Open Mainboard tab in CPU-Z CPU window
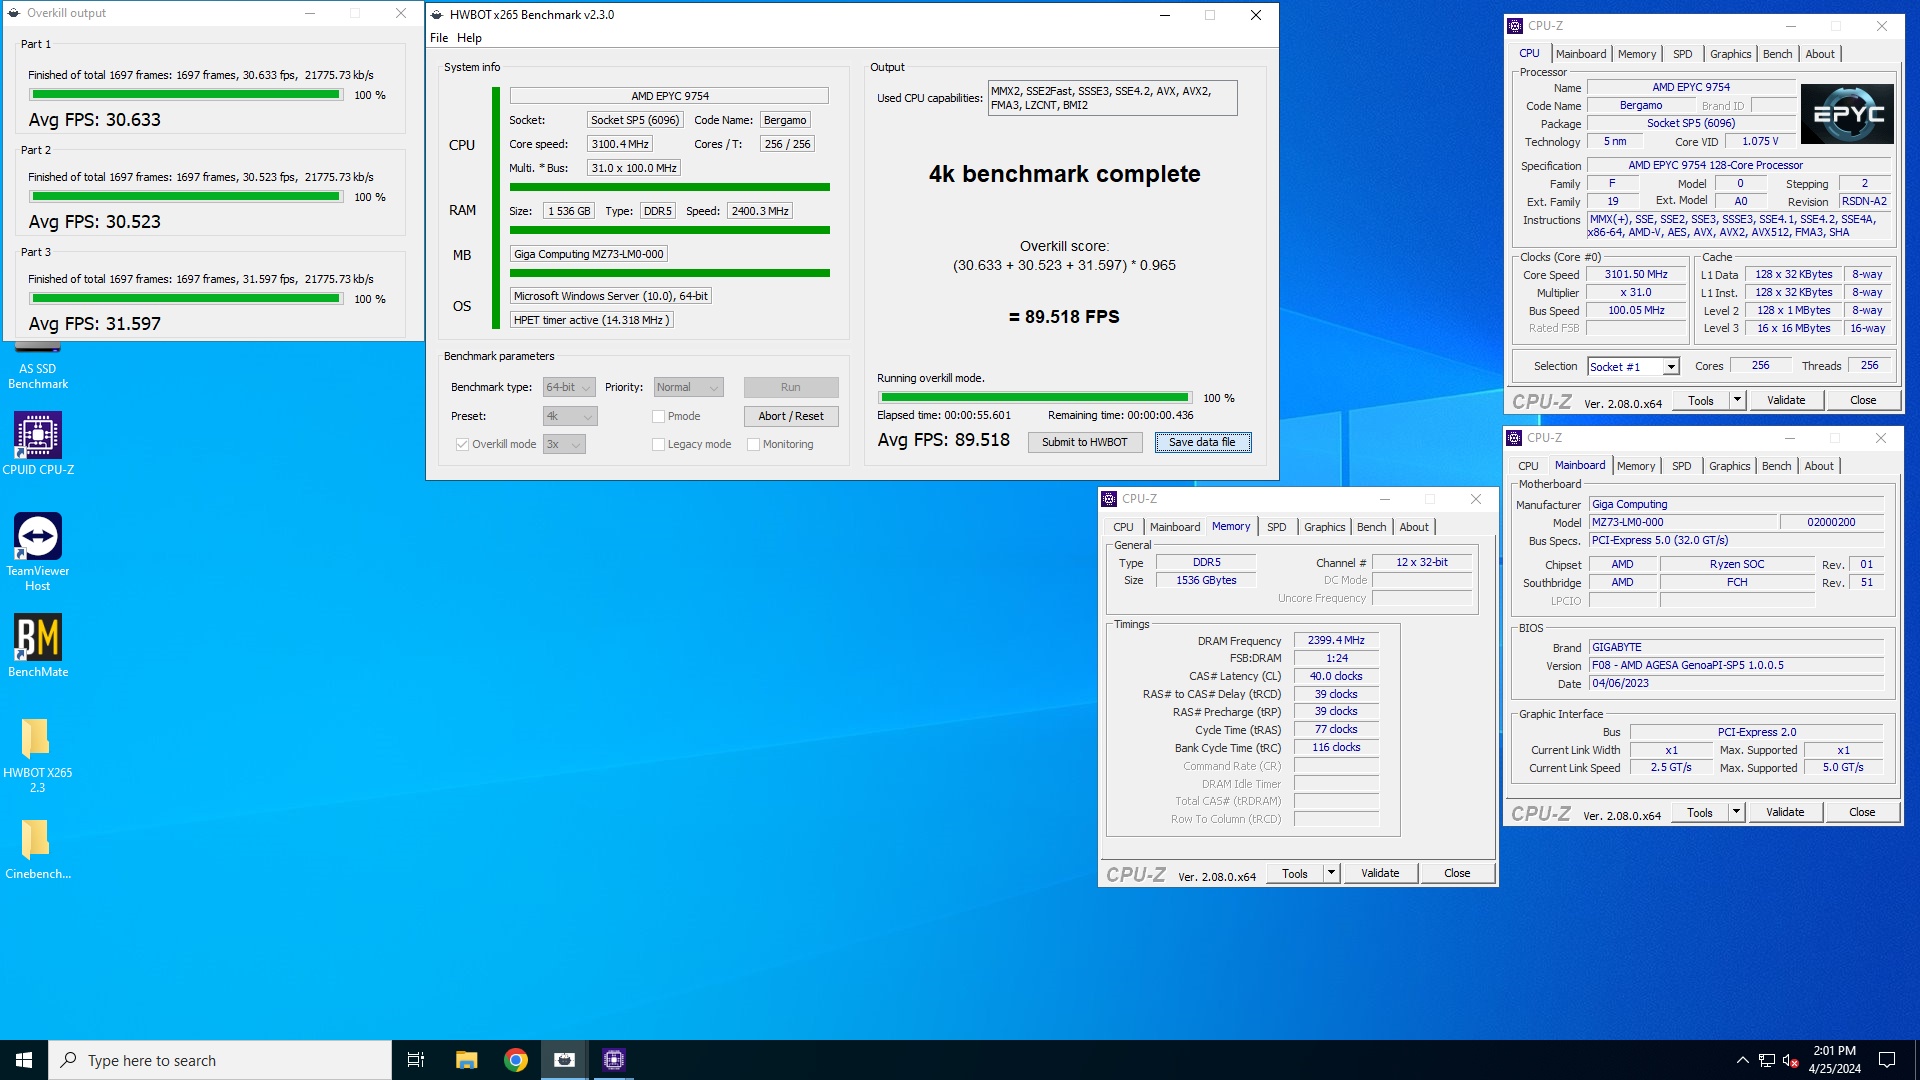This screenshot has height=1080, width=1920. pyautogui.click(x=1581, y=54)
